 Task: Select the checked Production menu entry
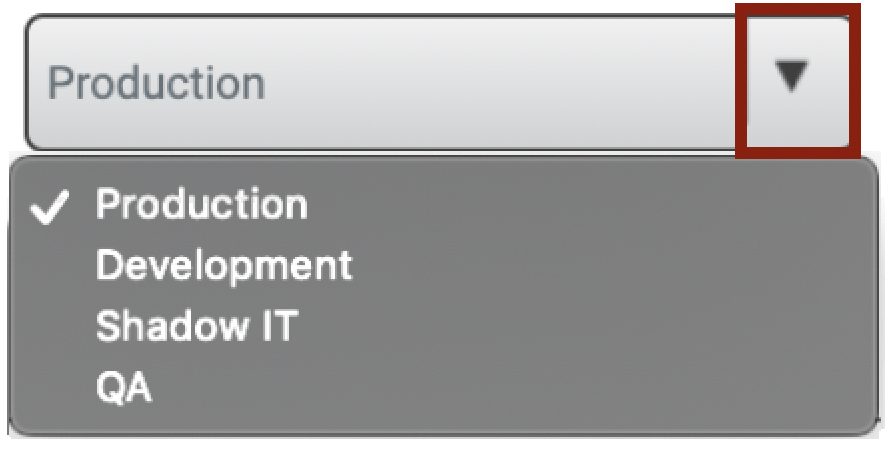pyautogui.click(x=201, y=204)
